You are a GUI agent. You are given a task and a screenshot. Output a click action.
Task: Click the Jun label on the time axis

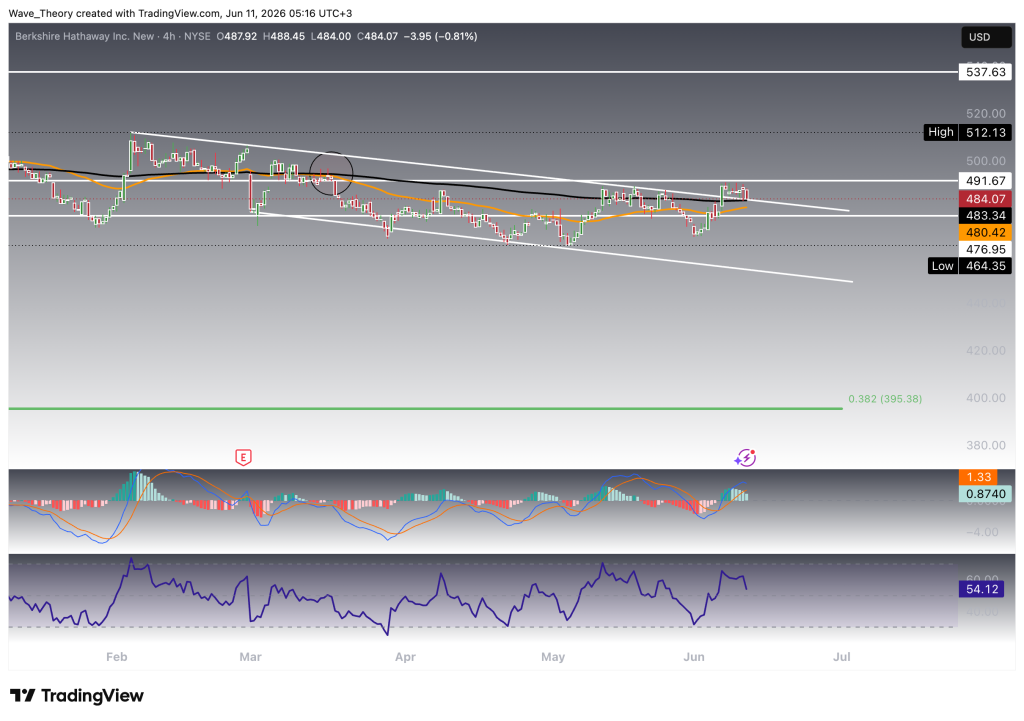coord(694,657)
